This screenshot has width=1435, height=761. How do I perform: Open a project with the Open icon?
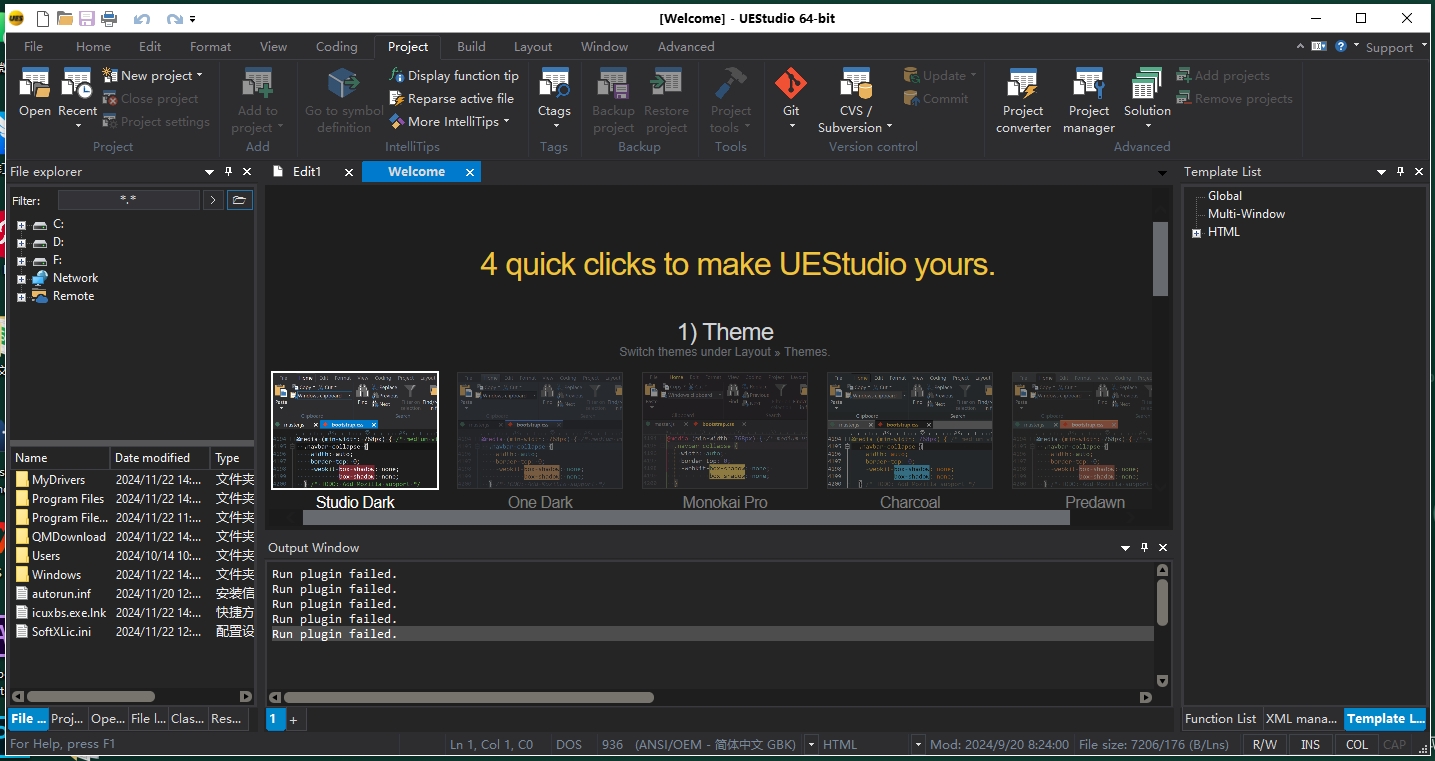(35, 93)
